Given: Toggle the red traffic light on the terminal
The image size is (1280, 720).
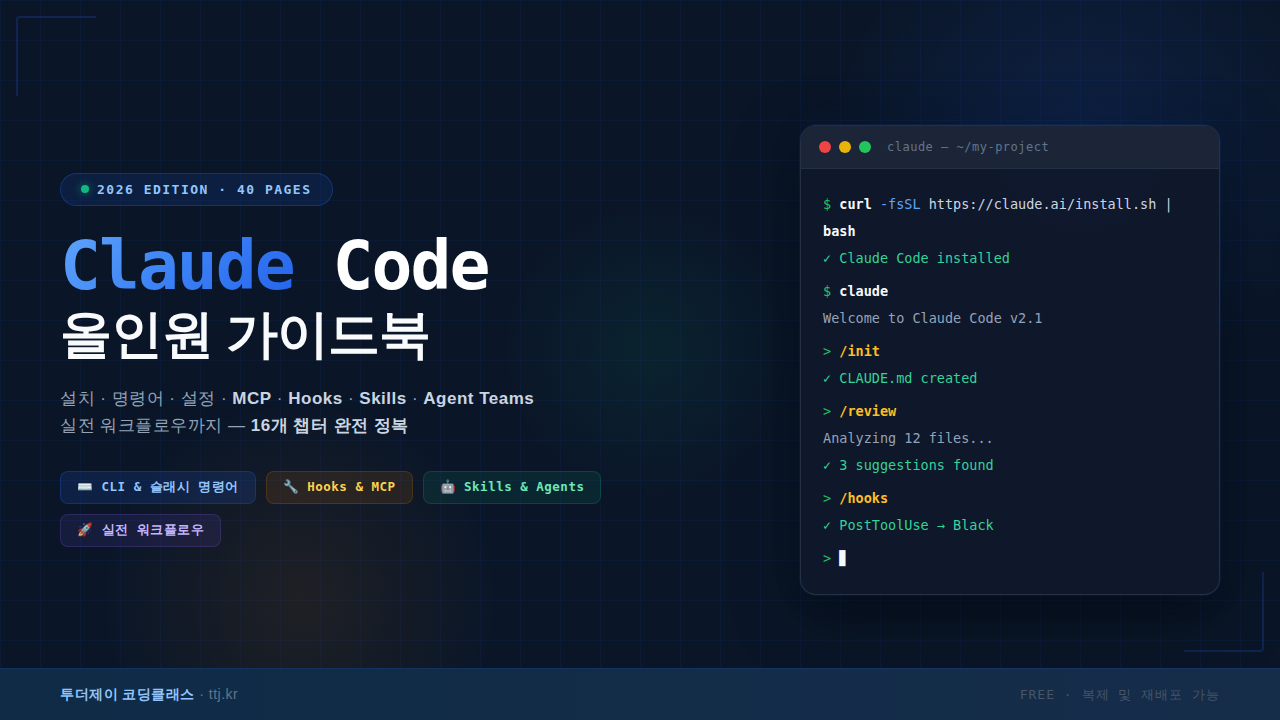Looking at the screenshot, I should click(x=824, y=146).
